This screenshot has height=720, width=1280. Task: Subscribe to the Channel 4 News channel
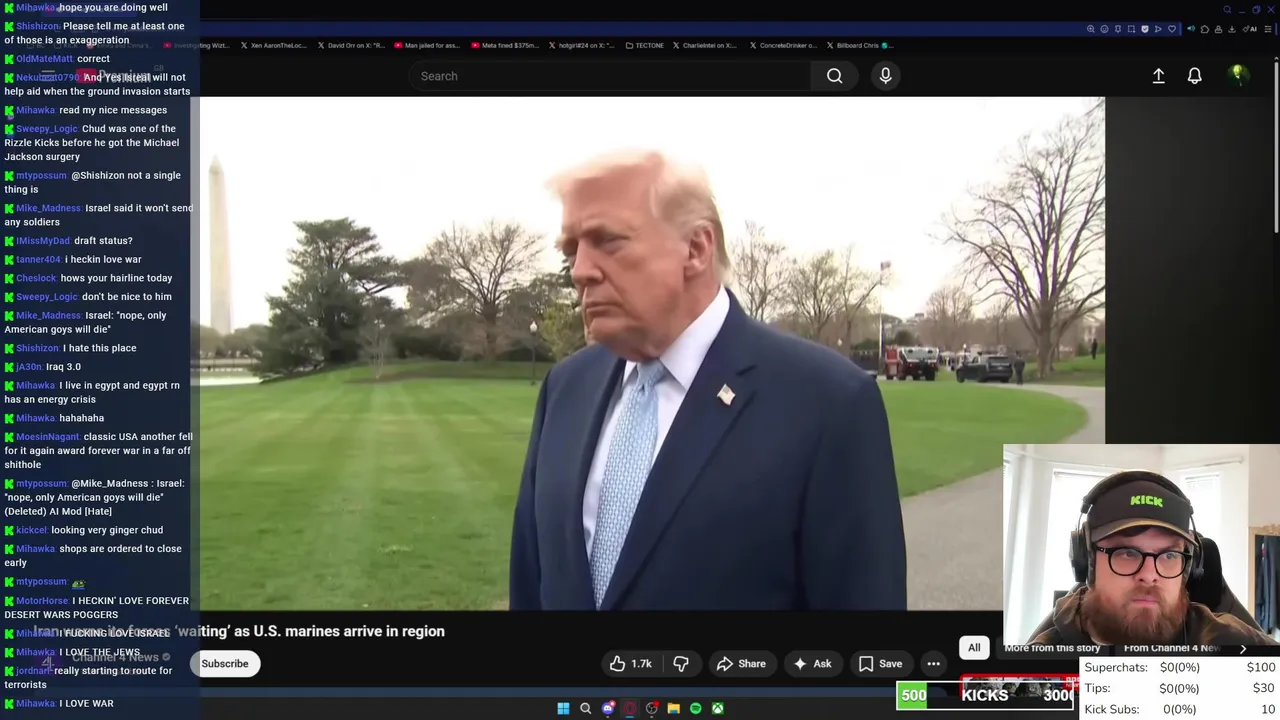225,664
